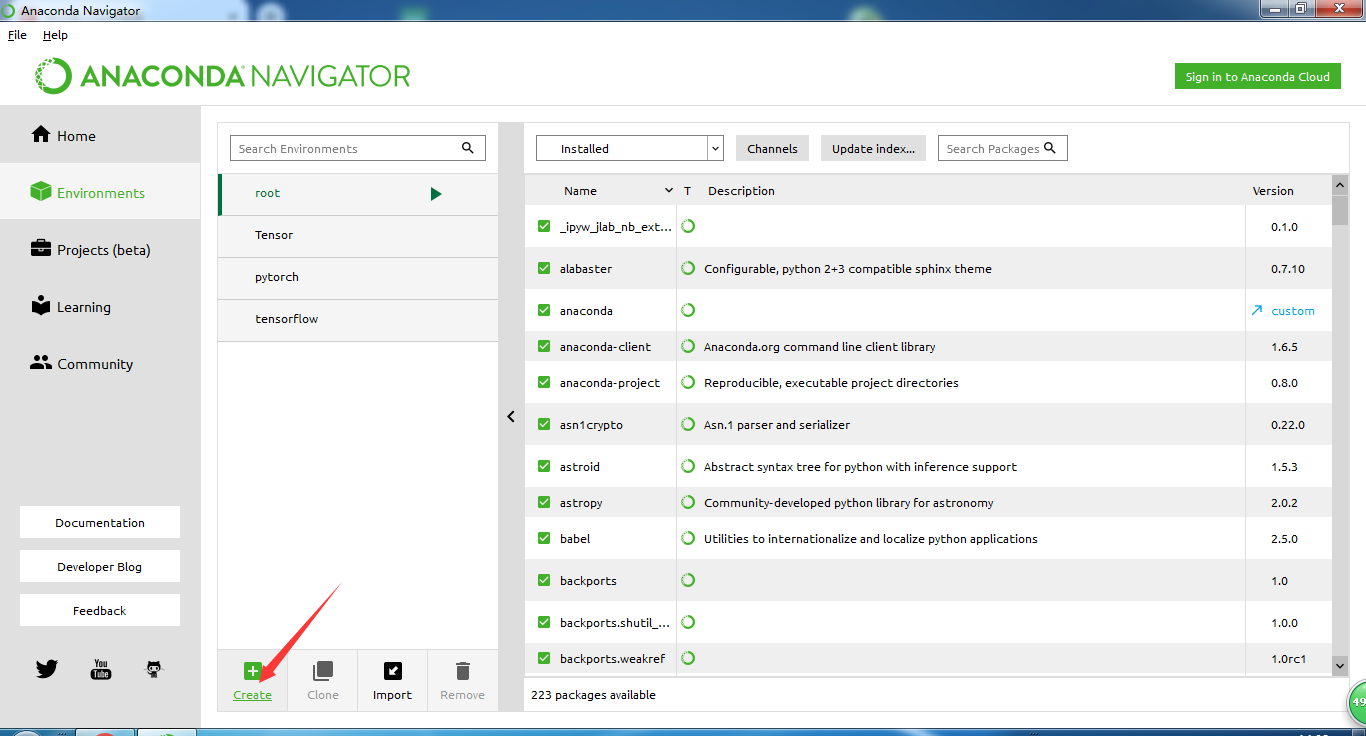Click the Anaconda Navigator logo

(x=223, y=76)
